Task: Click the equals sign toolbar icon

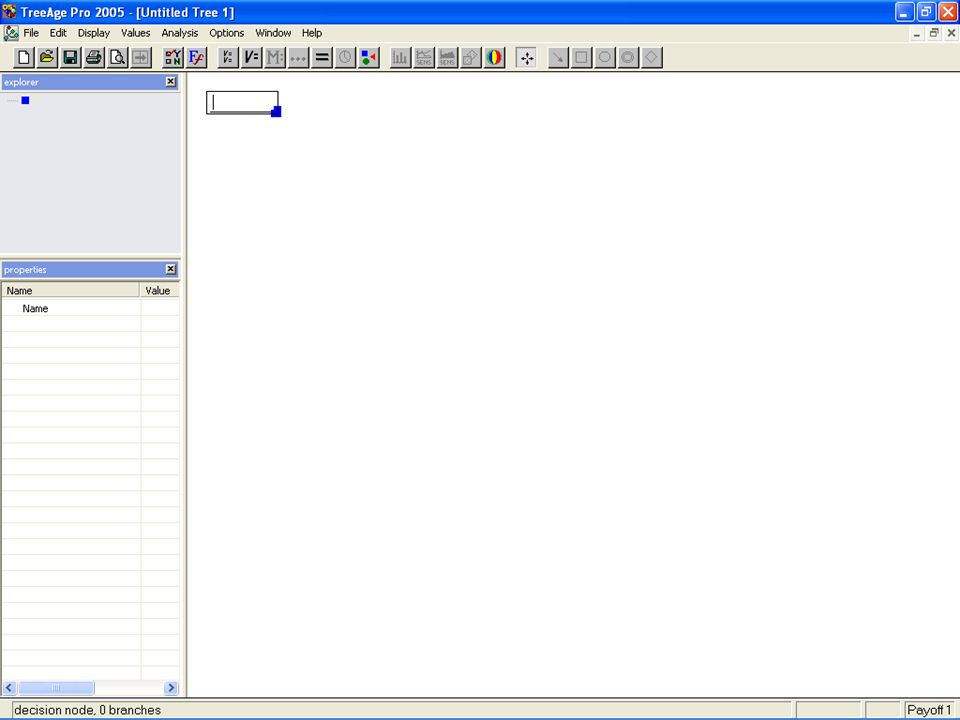Action: click(321, 58)
